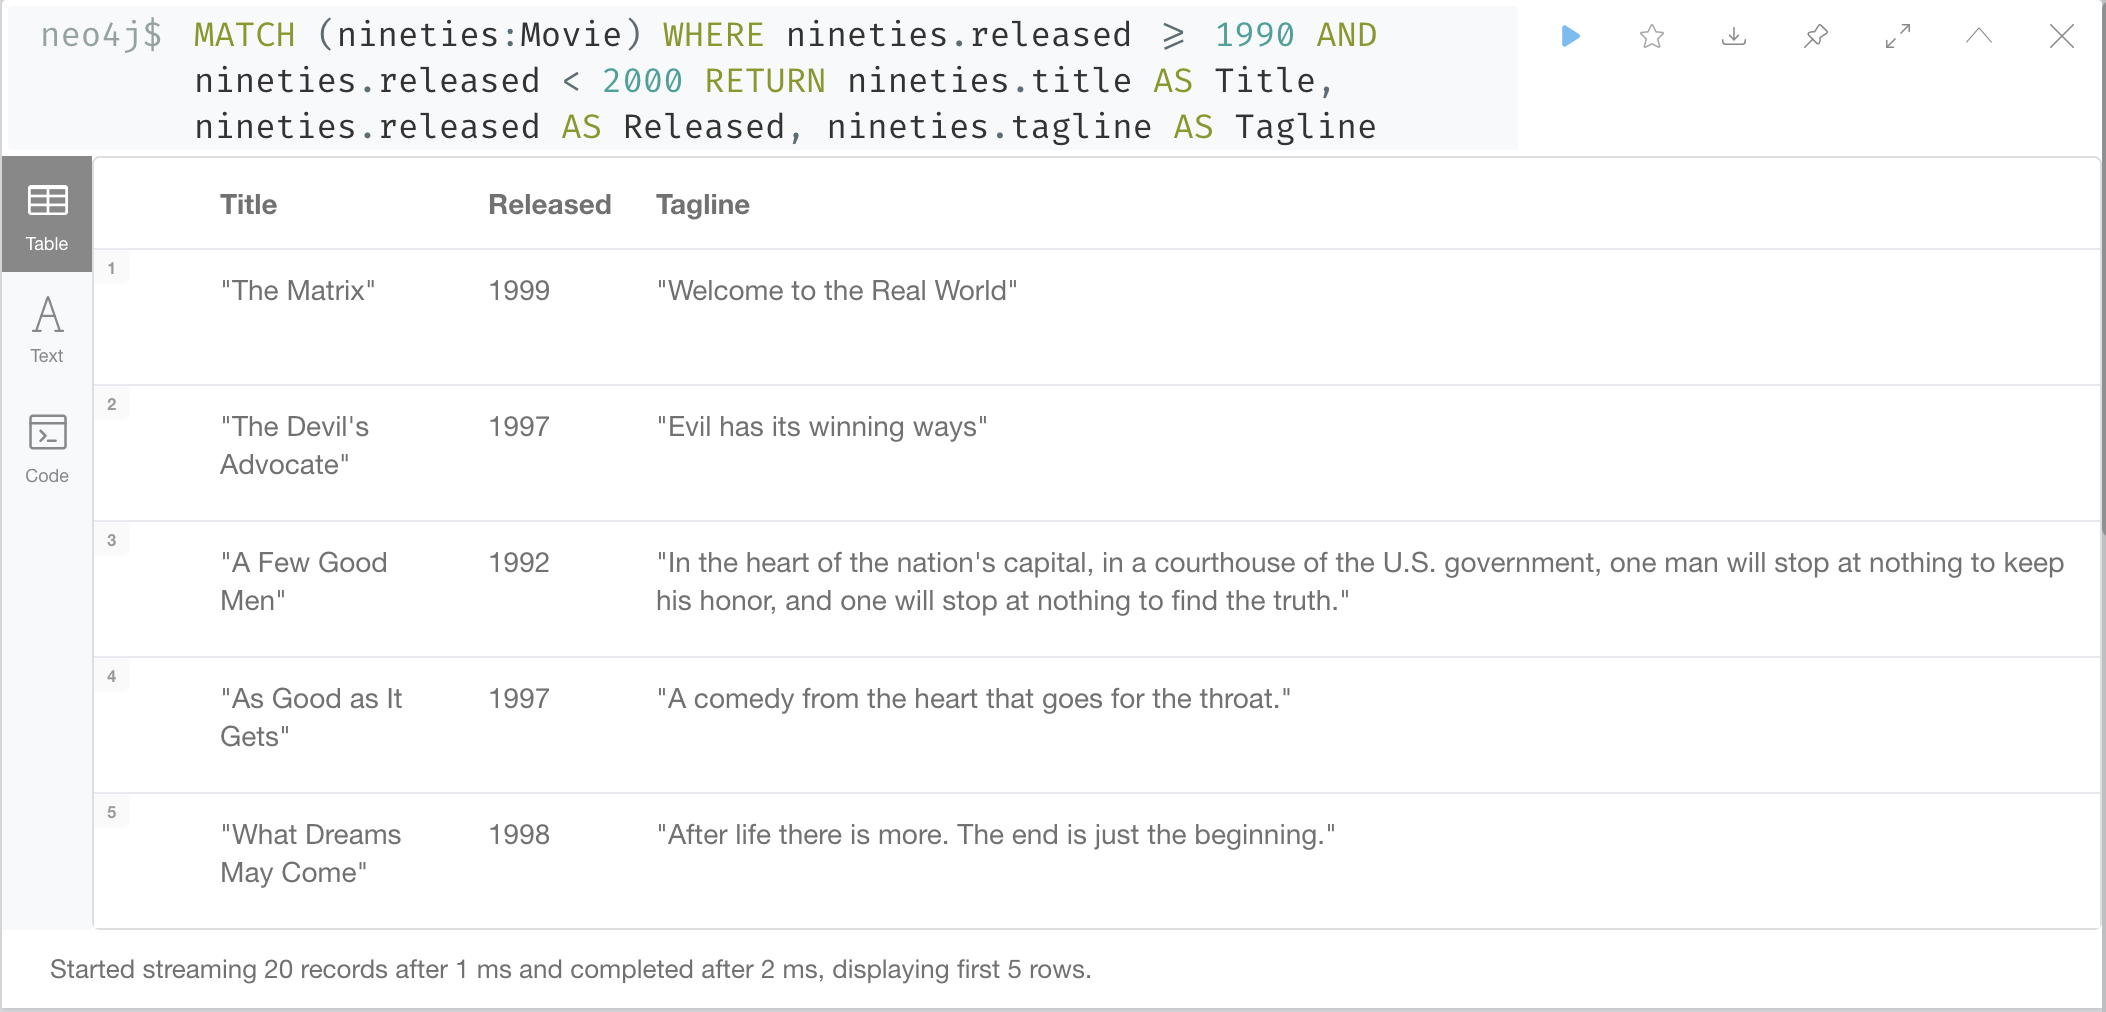Image resolution: width=2106 pixels, height=1012 pixels.
Task: Click the Released column header
Action: (x=549, y=205)
